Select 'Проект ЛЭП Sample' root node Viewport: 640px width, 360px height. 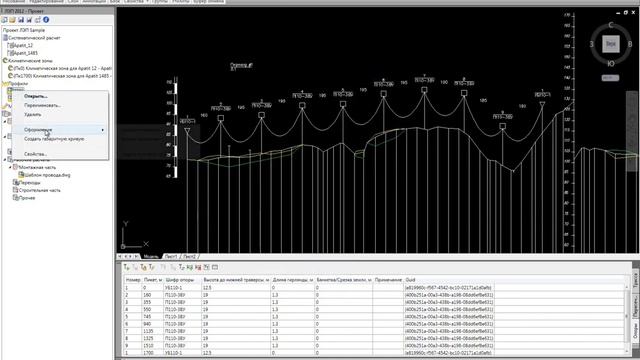coord(24,30)
